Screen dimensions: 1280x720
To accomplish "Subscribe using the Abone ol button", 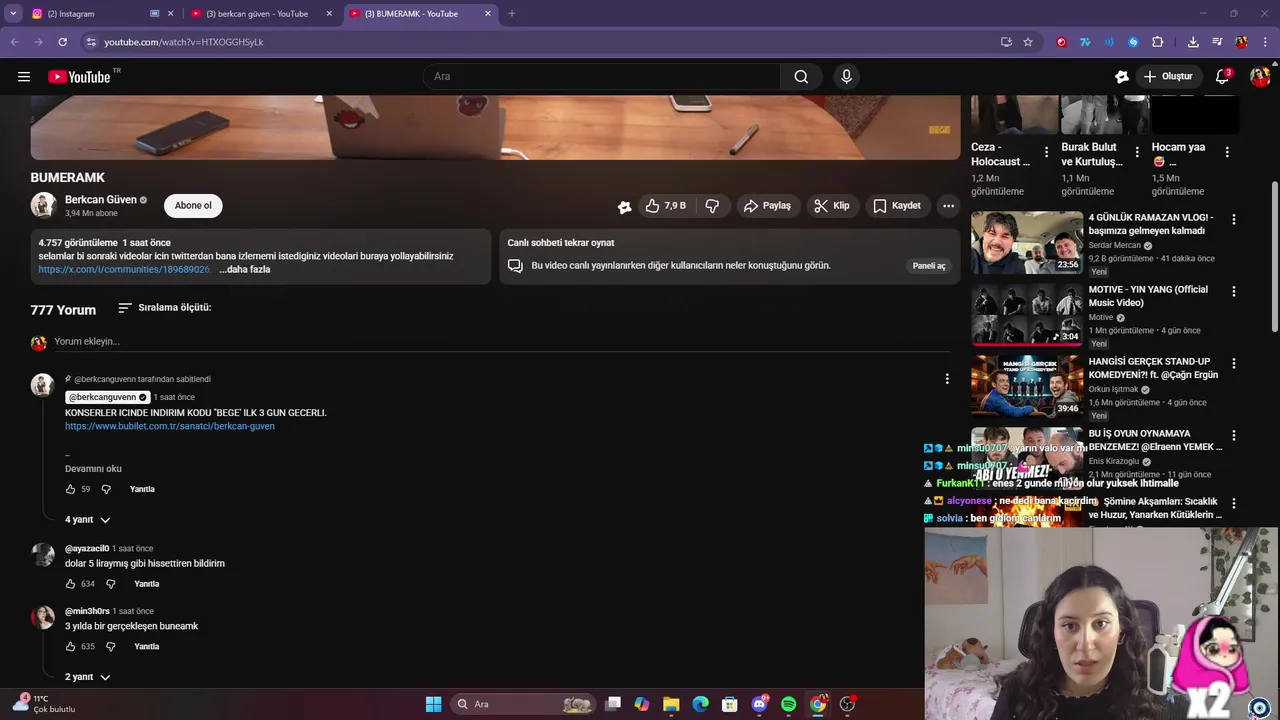I will 193,206.
